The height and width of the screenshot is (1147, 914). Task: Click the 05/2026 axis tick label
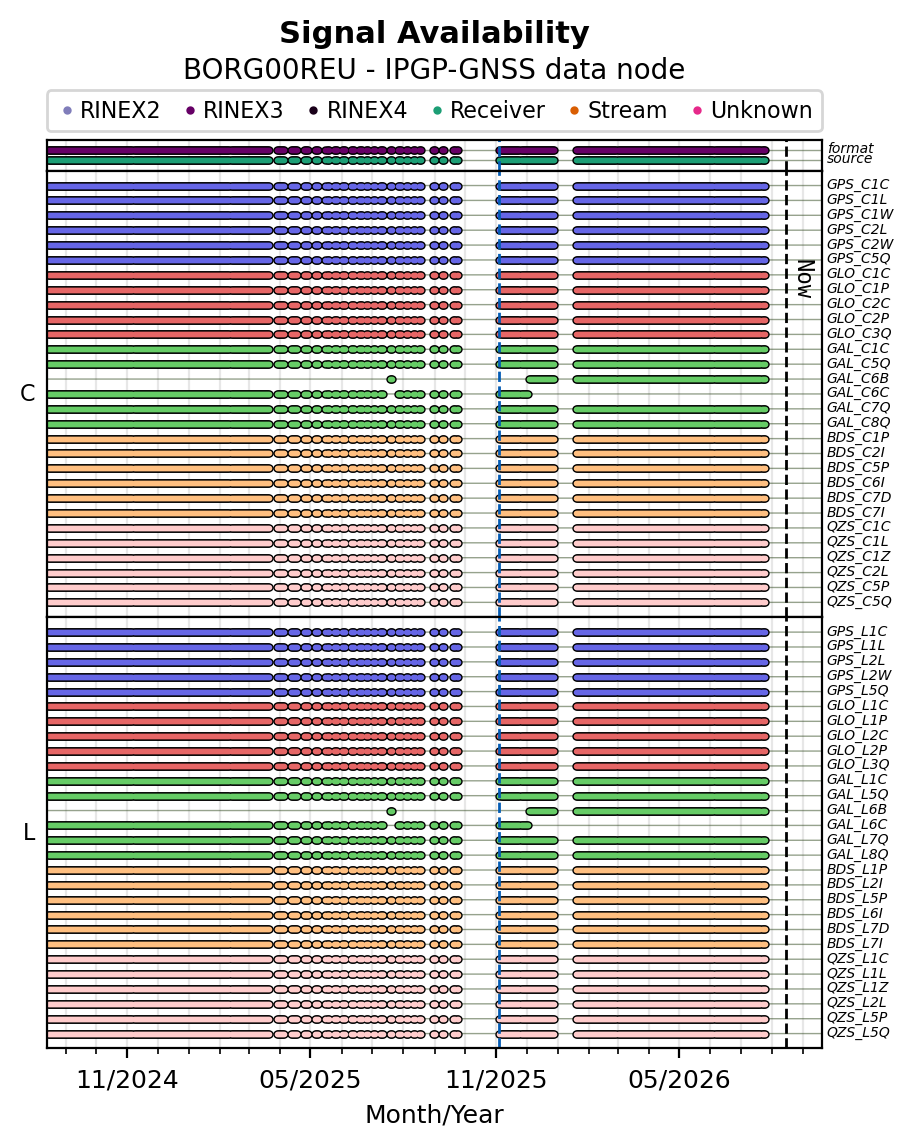pos(679,1080)
